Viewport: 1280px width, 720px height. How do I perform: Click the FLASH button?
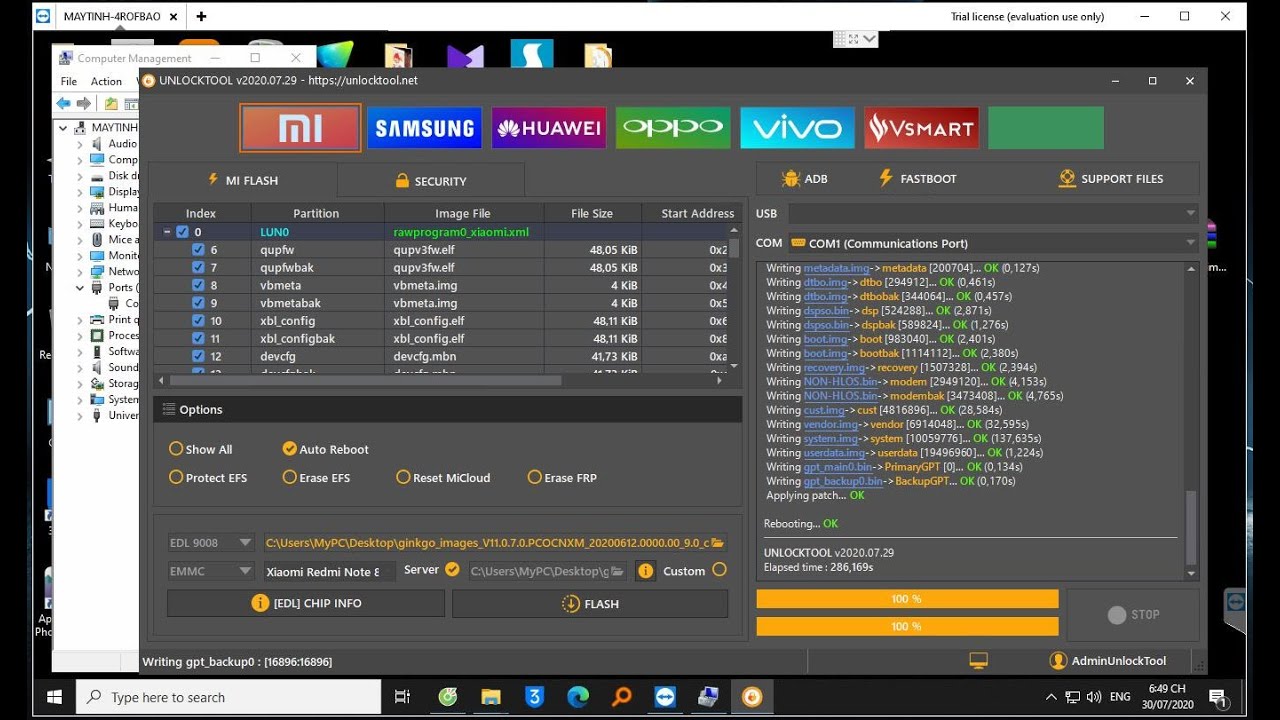(x=590, y=603)
